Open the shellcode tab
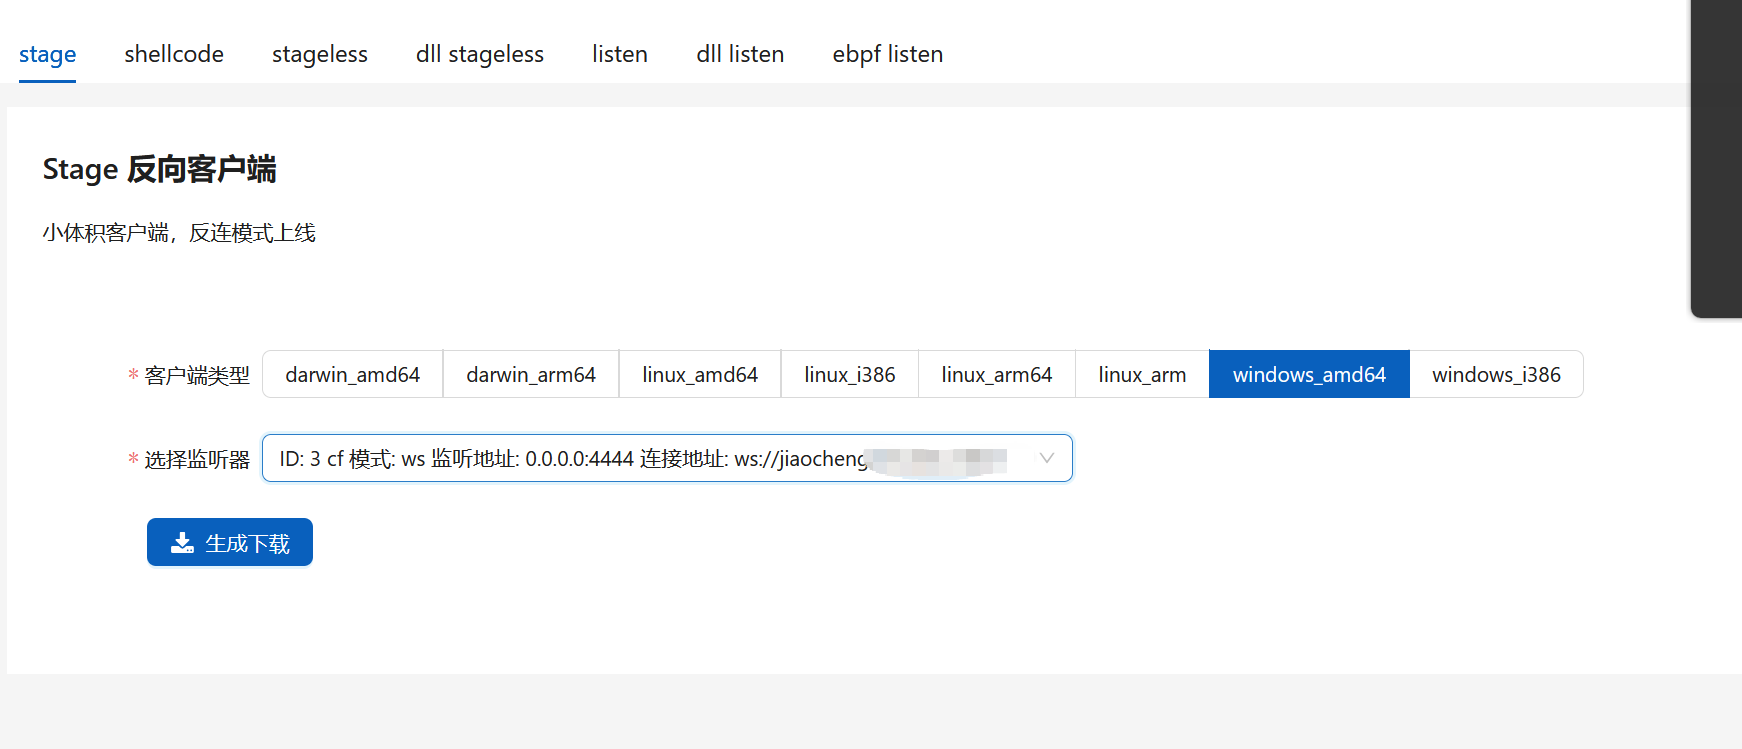 tap(174, 54)
